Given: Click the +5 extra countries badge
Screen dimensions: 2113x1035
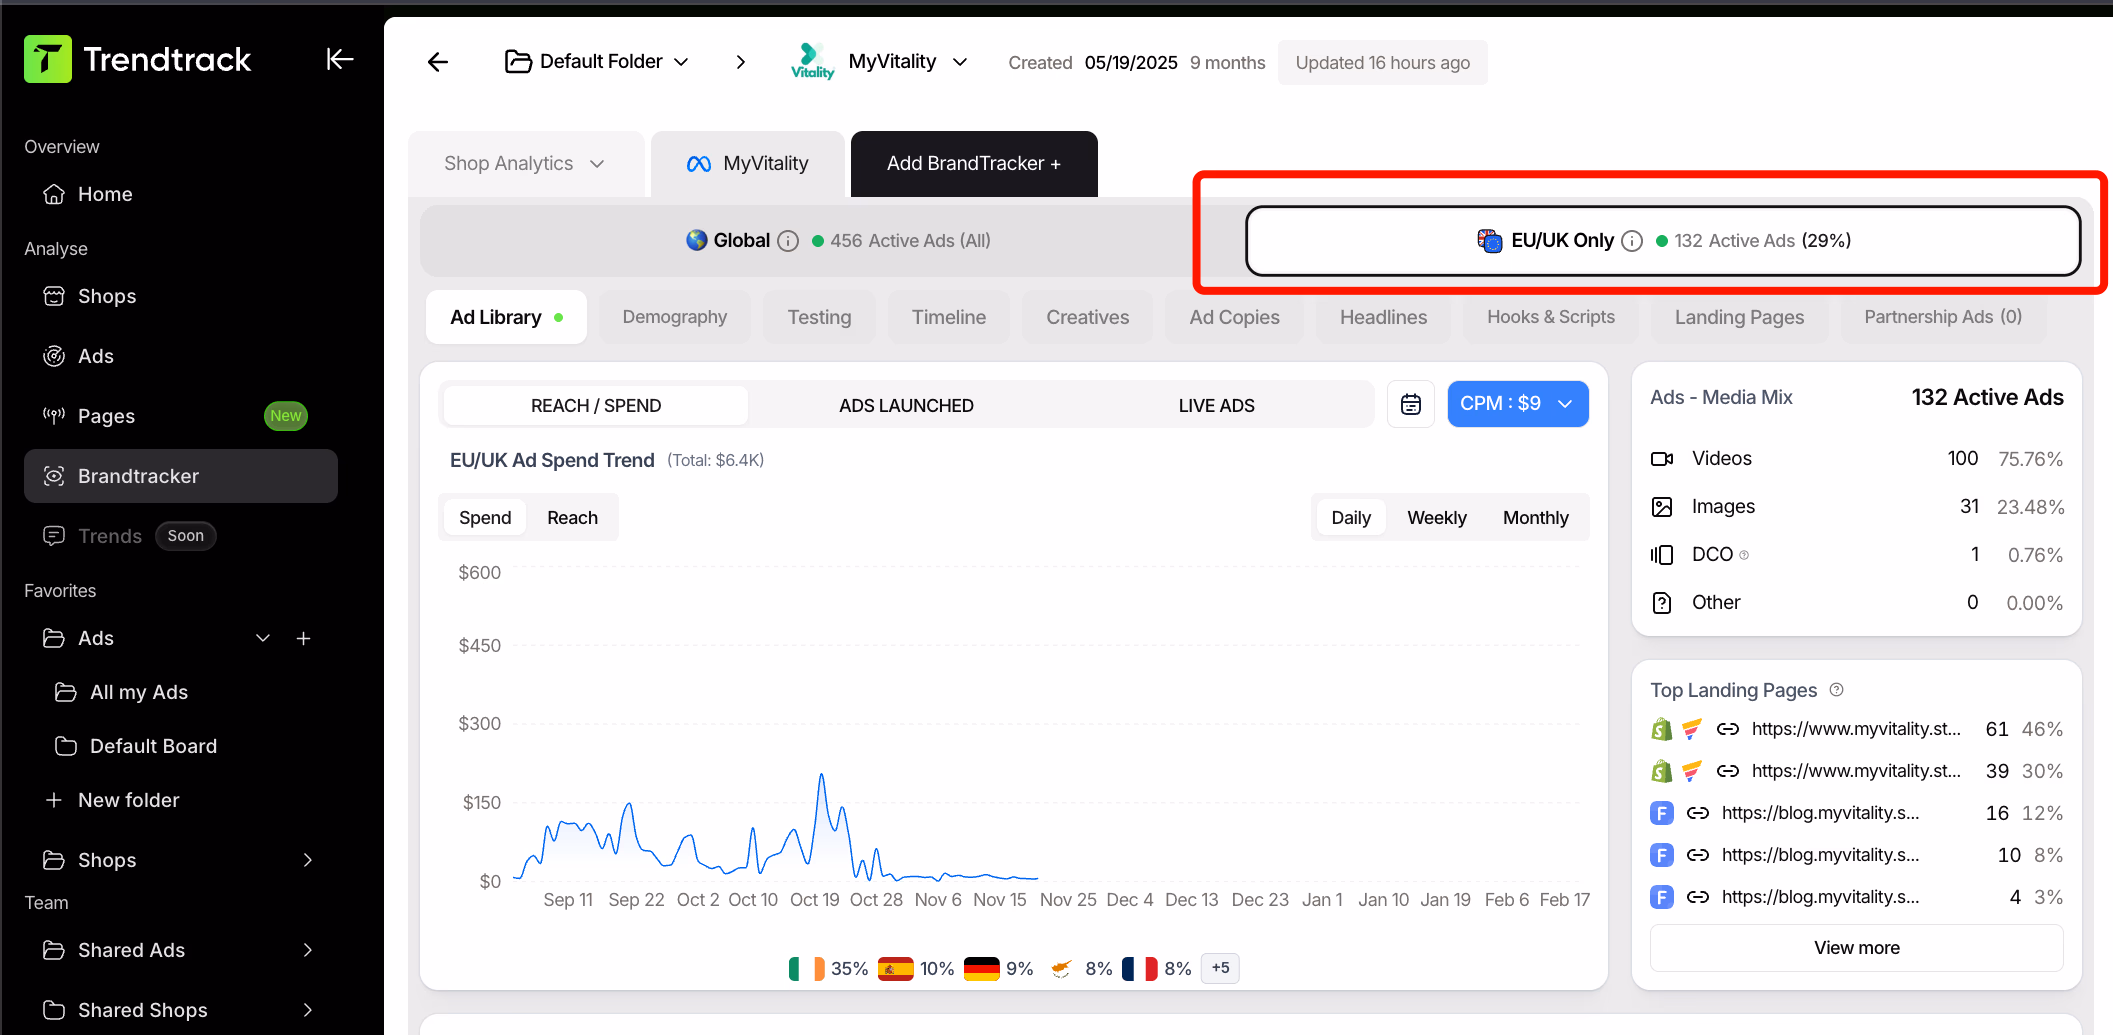Looking at the screenshot, I should [1220, 968].
